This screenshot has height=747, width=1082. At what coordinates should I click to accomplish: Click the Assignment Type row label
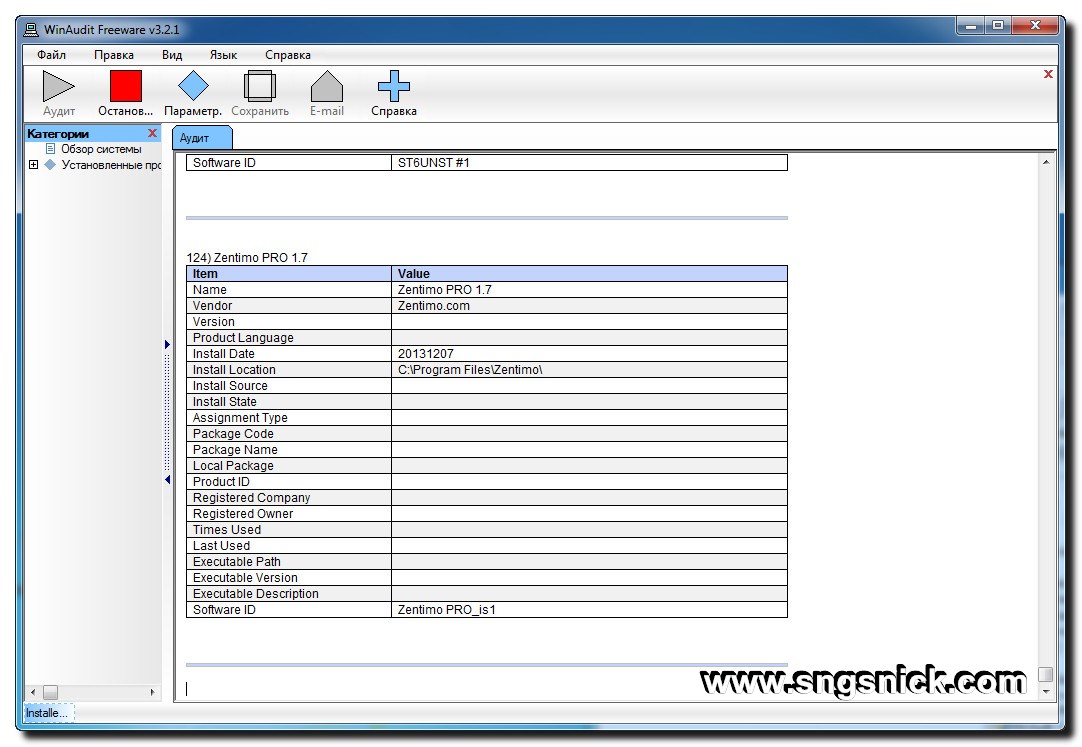click(240, 418)
